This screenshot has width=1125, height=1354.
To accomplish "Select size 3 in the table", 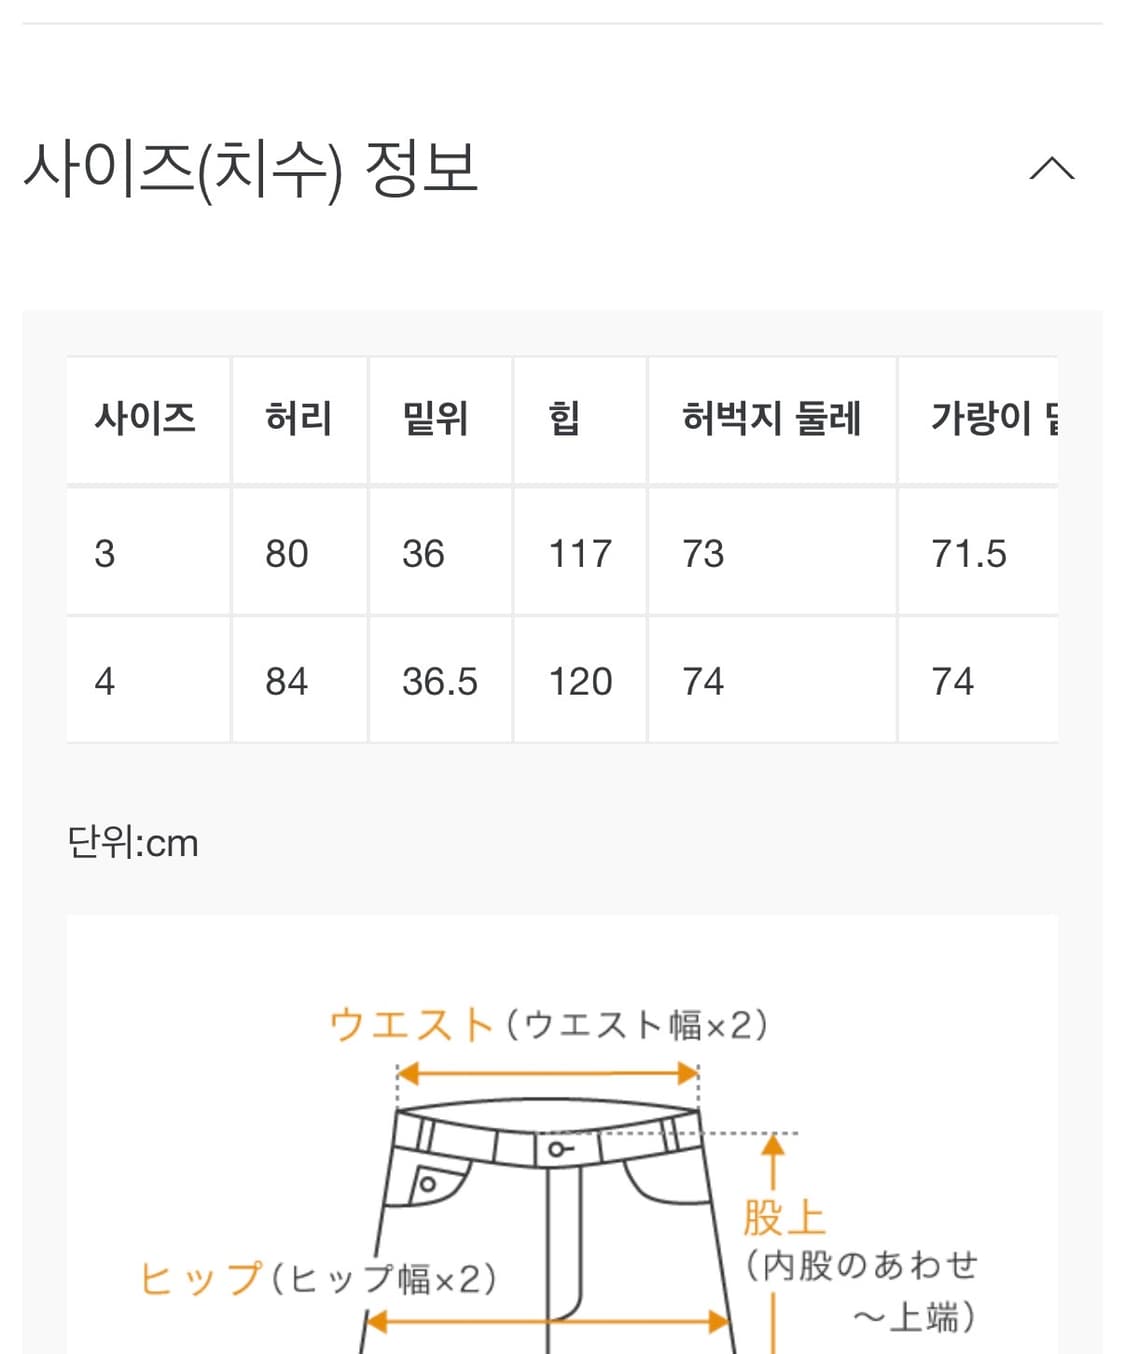I will click(103, 552).
